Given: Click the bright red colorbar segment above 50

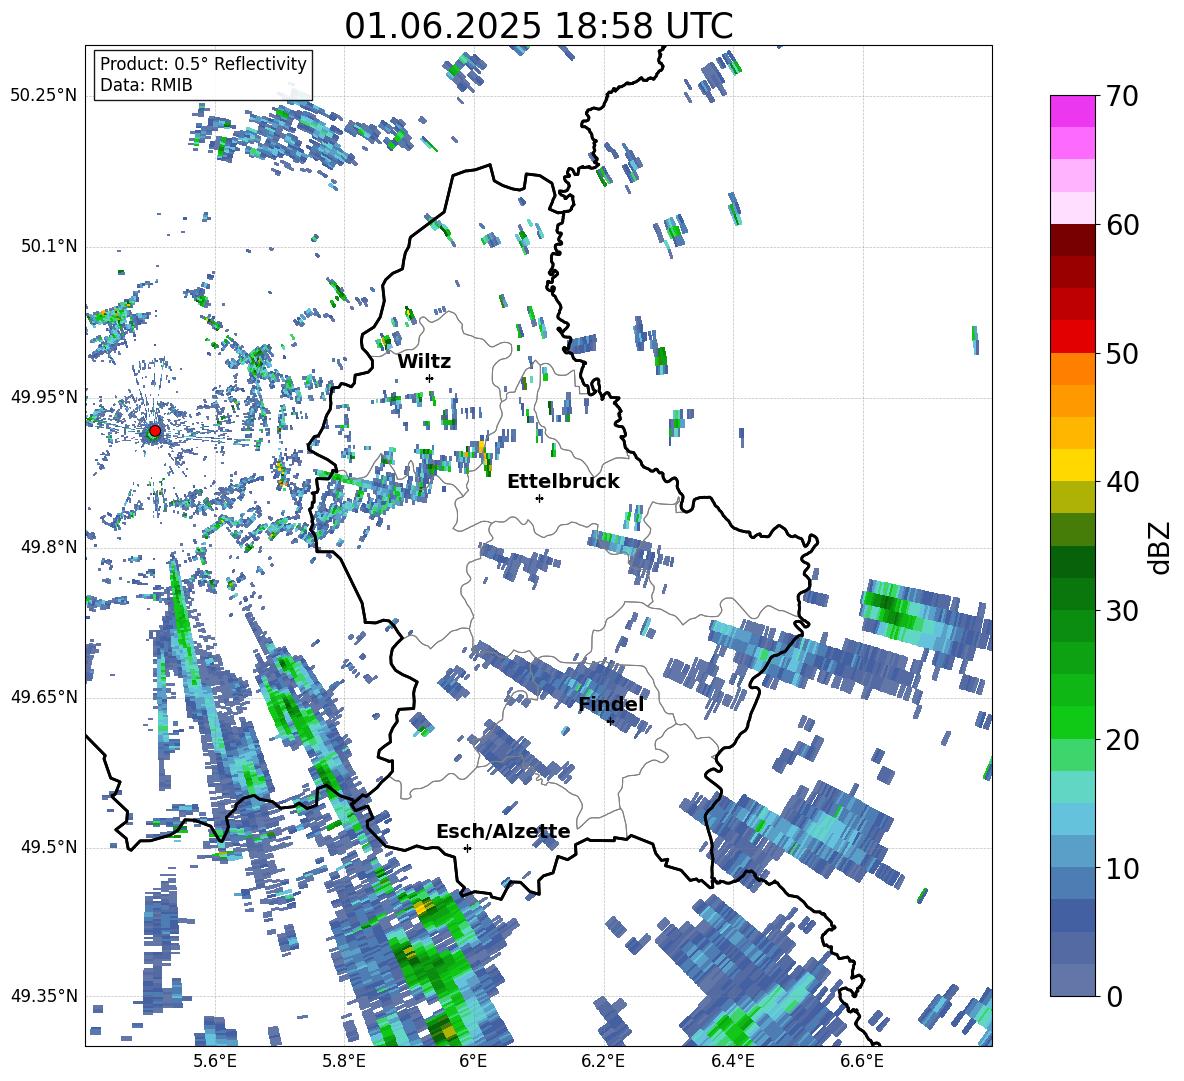Looking at the screenshot, I should (1072, 336).
